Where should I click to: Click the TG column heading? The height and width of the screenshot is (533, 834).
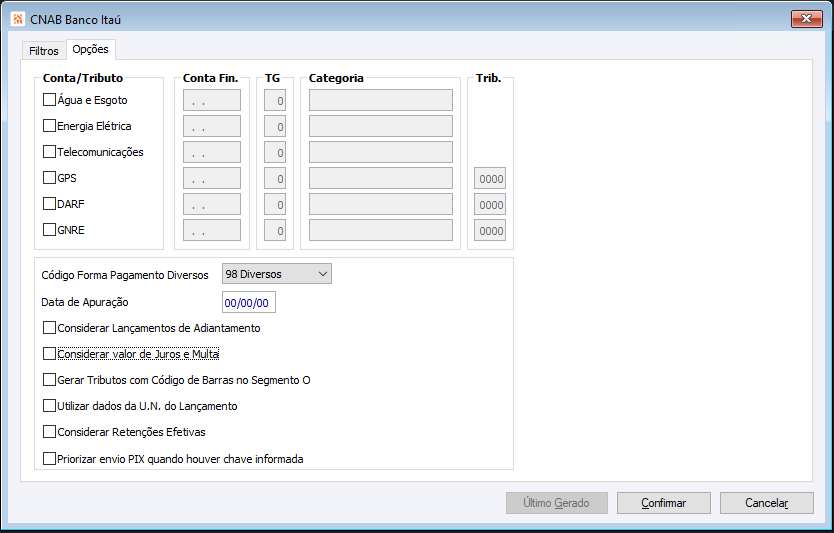click(x=272, y=78)
